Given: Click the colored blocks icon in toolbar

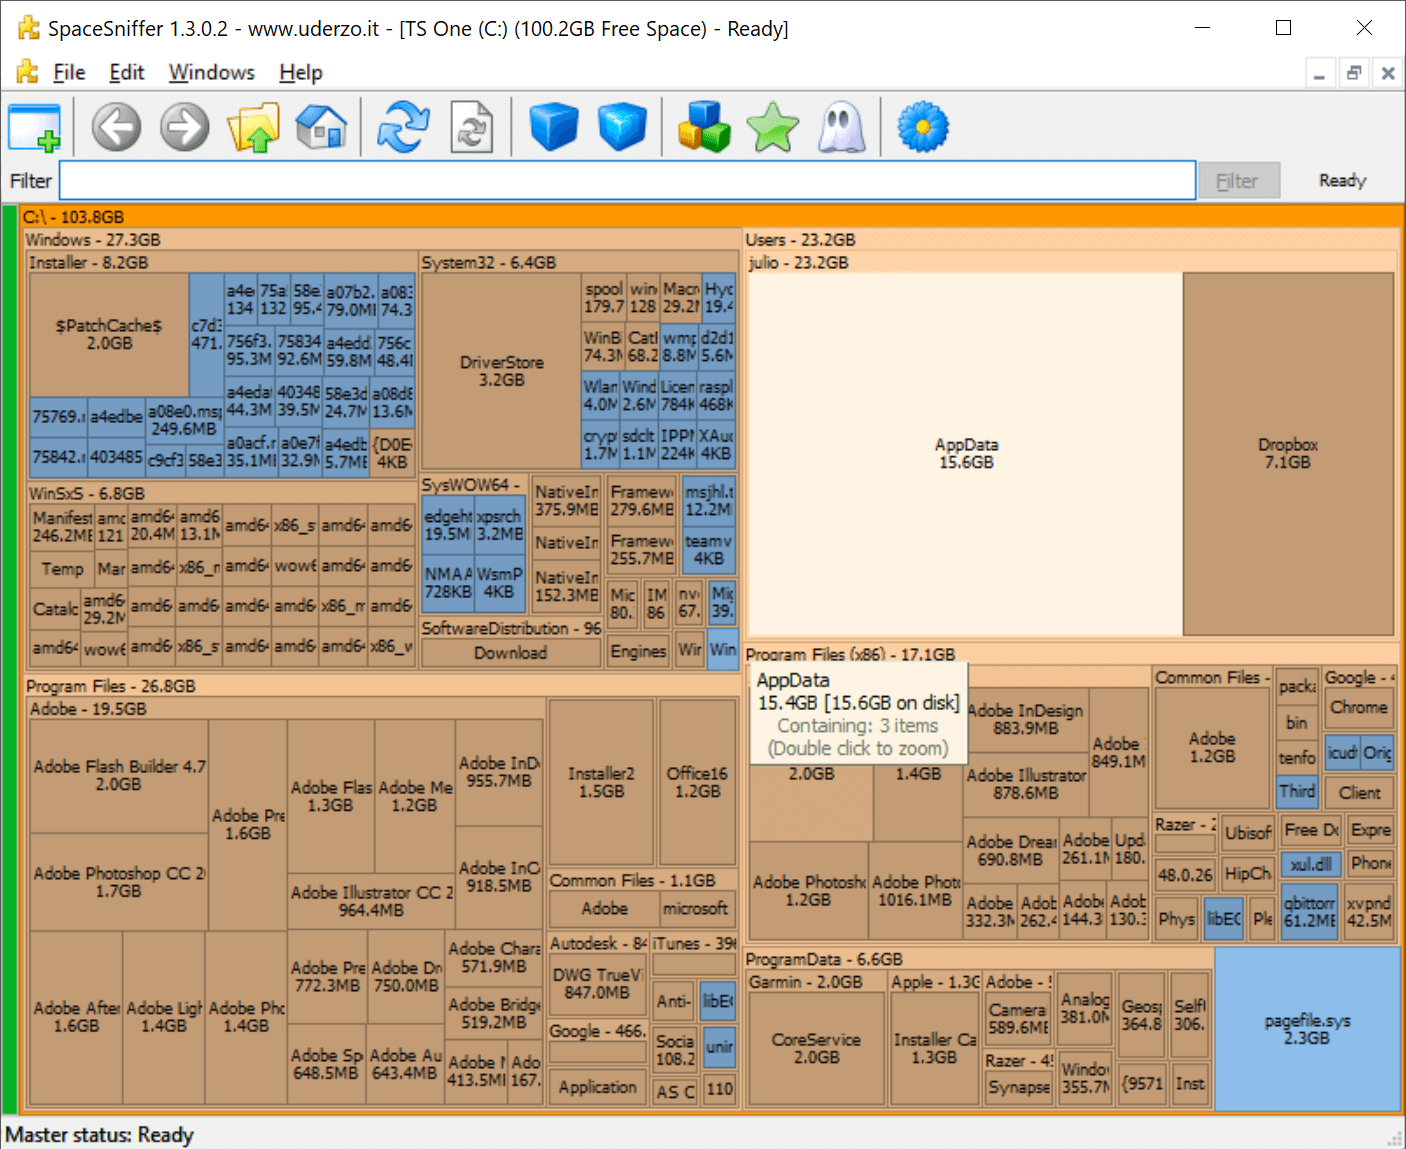Looking at the screenshot, I should click(x=704, y=128).
